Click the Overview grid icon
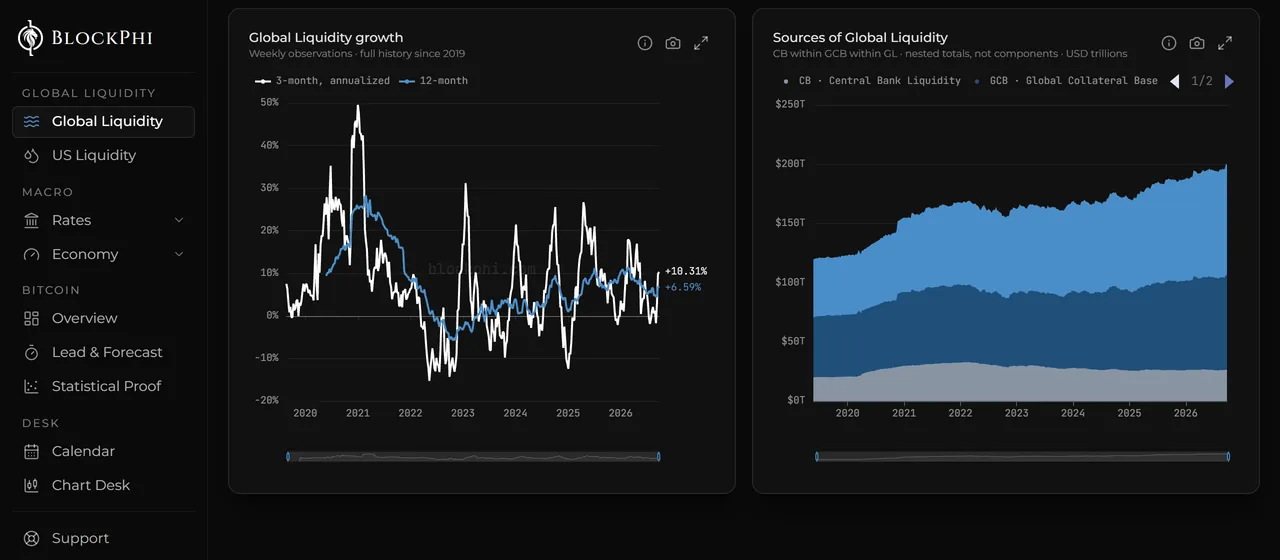The height and width of the screenshot is (560, 1280). point(32,318)
